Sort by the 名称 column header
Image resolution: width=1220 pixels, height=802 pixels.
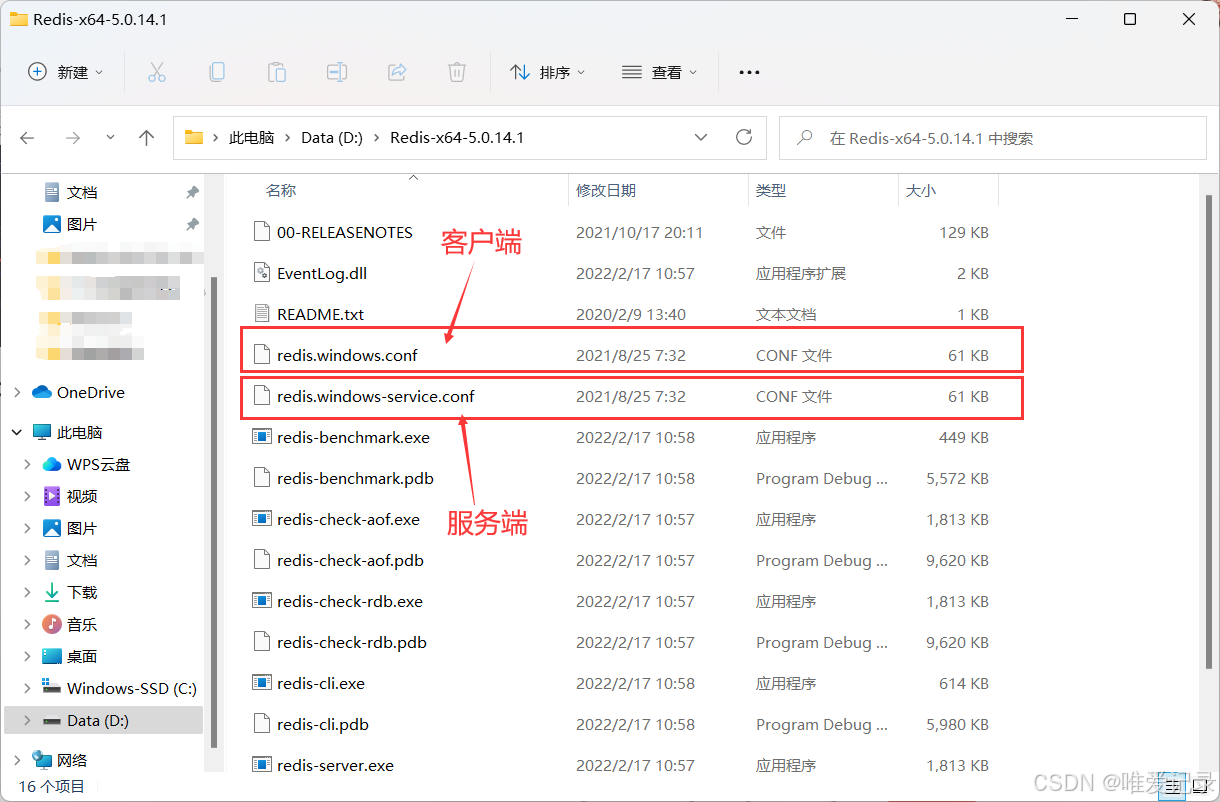281,190
